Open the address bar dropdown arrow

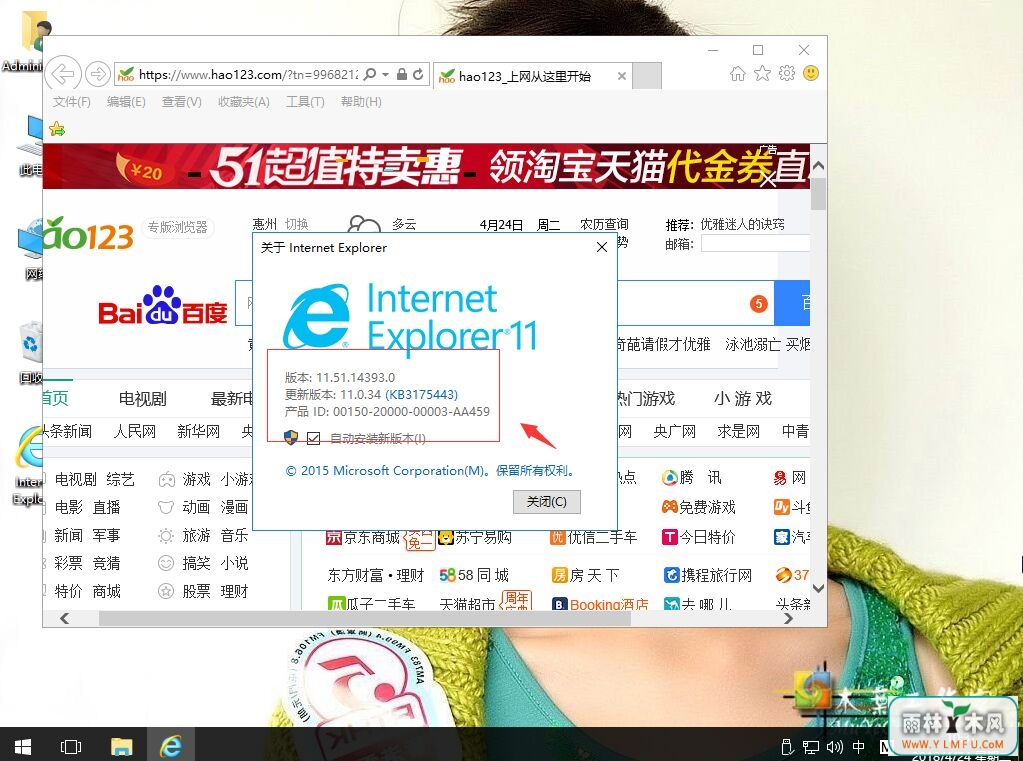386,74
